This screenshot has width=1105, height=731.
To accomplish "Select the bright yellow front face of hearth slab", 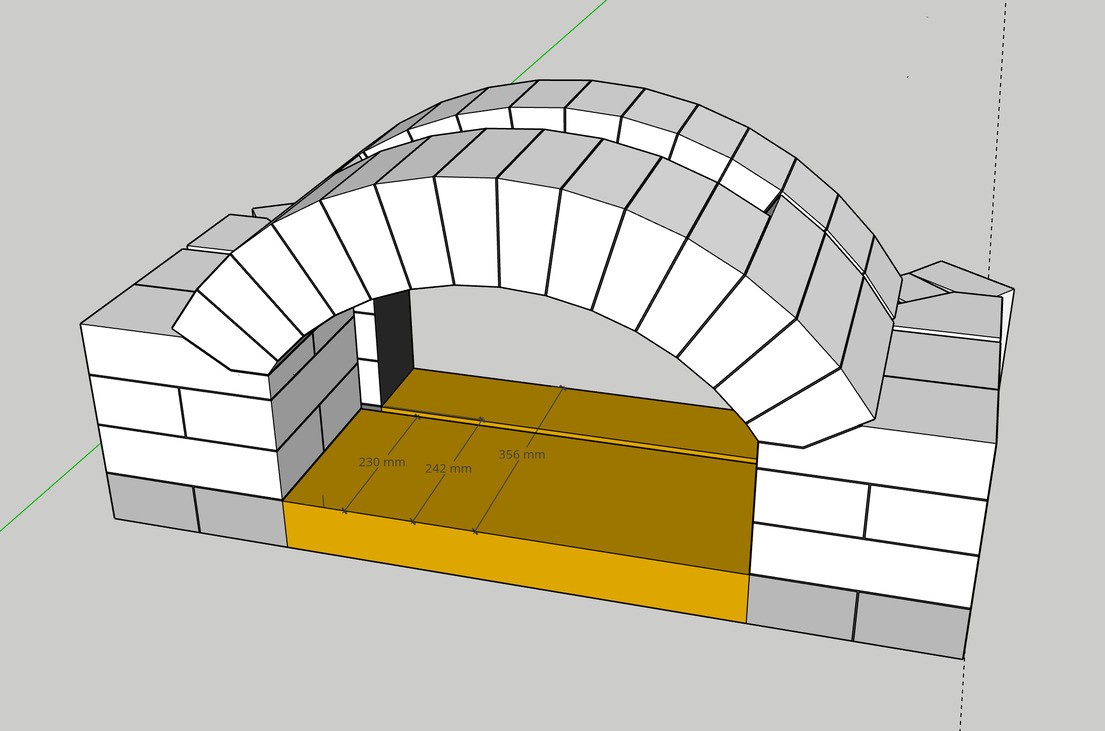I will click(520, 565).
